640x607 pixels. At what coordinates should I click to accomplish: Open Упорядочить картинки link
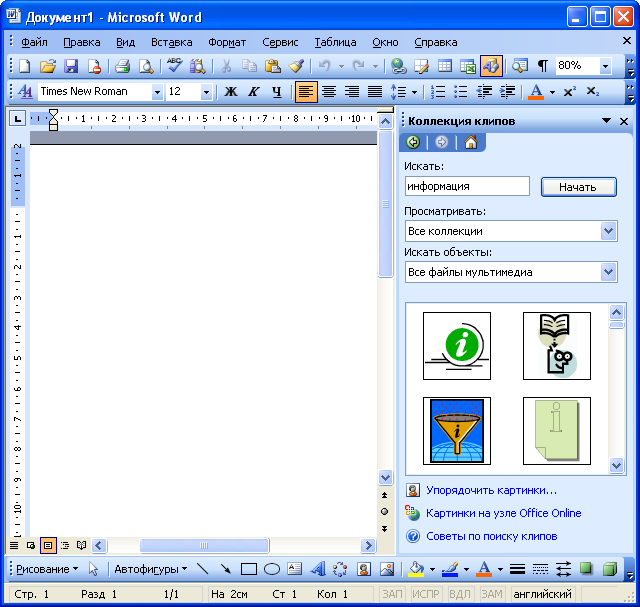(491, 490)
